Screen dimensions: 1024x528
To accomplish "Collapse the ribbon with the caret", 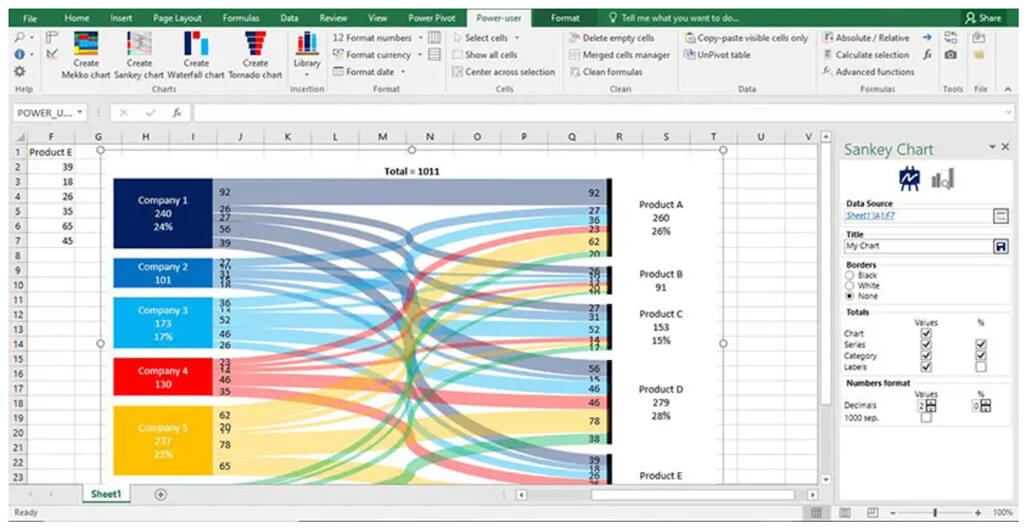I will pos(1008,89).
